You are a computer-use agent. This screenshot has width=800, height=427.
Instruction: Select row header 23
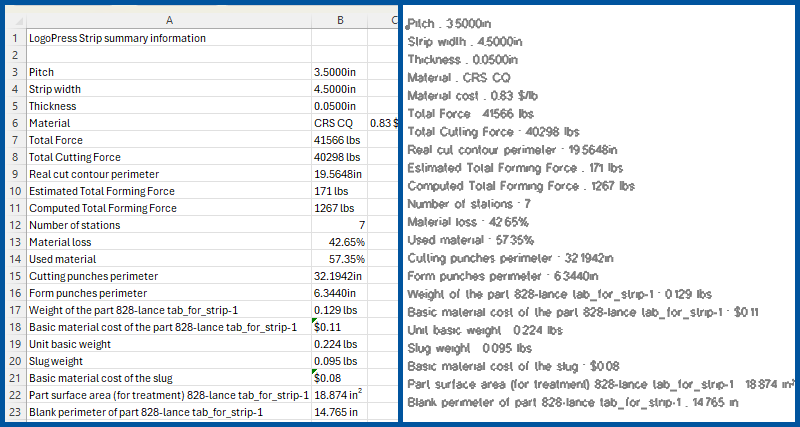coord(16,412)
